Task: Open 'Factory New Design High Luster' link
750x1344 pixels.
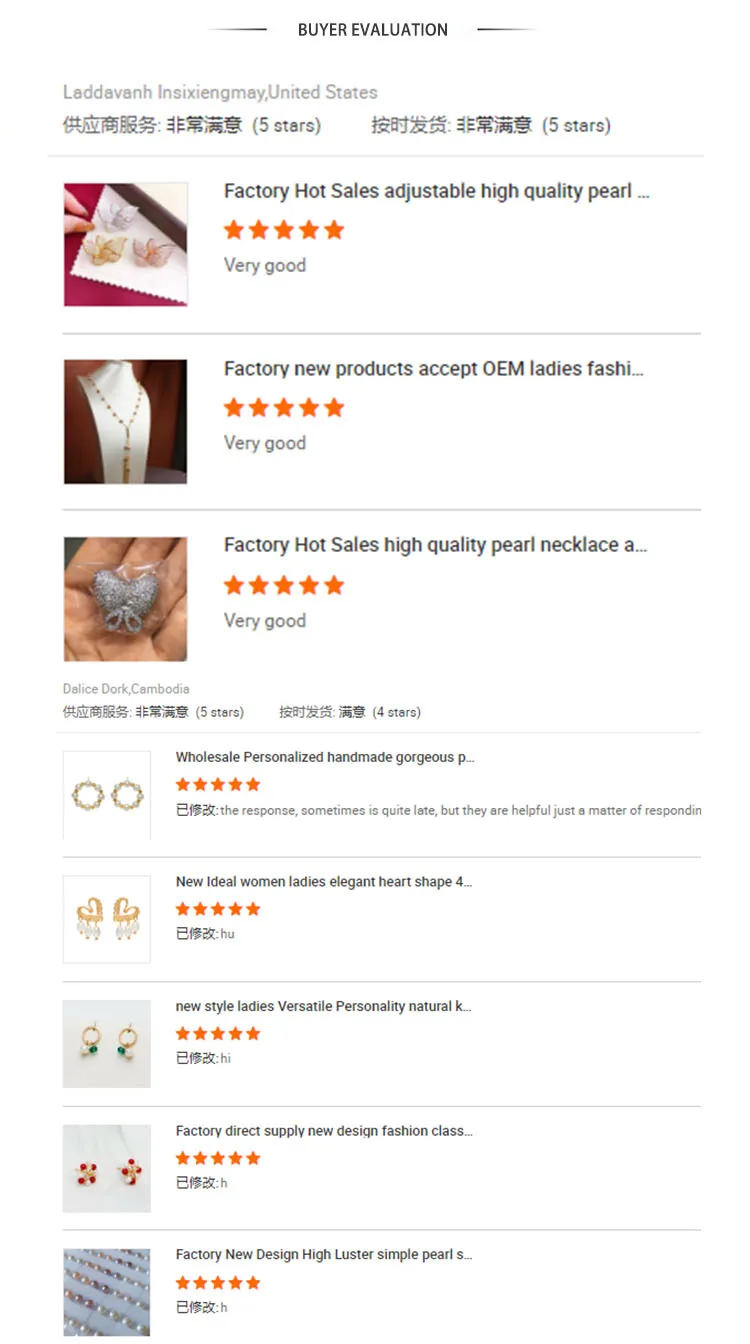Action: (x=324, y=1254)
